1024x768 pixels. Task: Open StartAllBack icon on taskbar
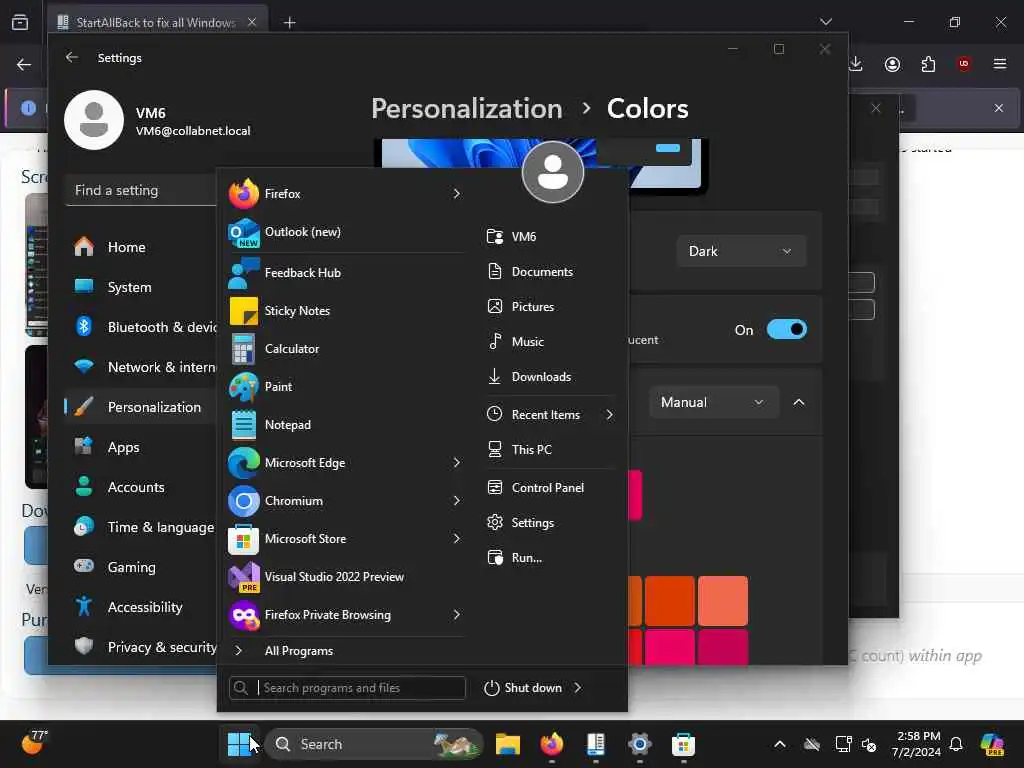[596, 744]
